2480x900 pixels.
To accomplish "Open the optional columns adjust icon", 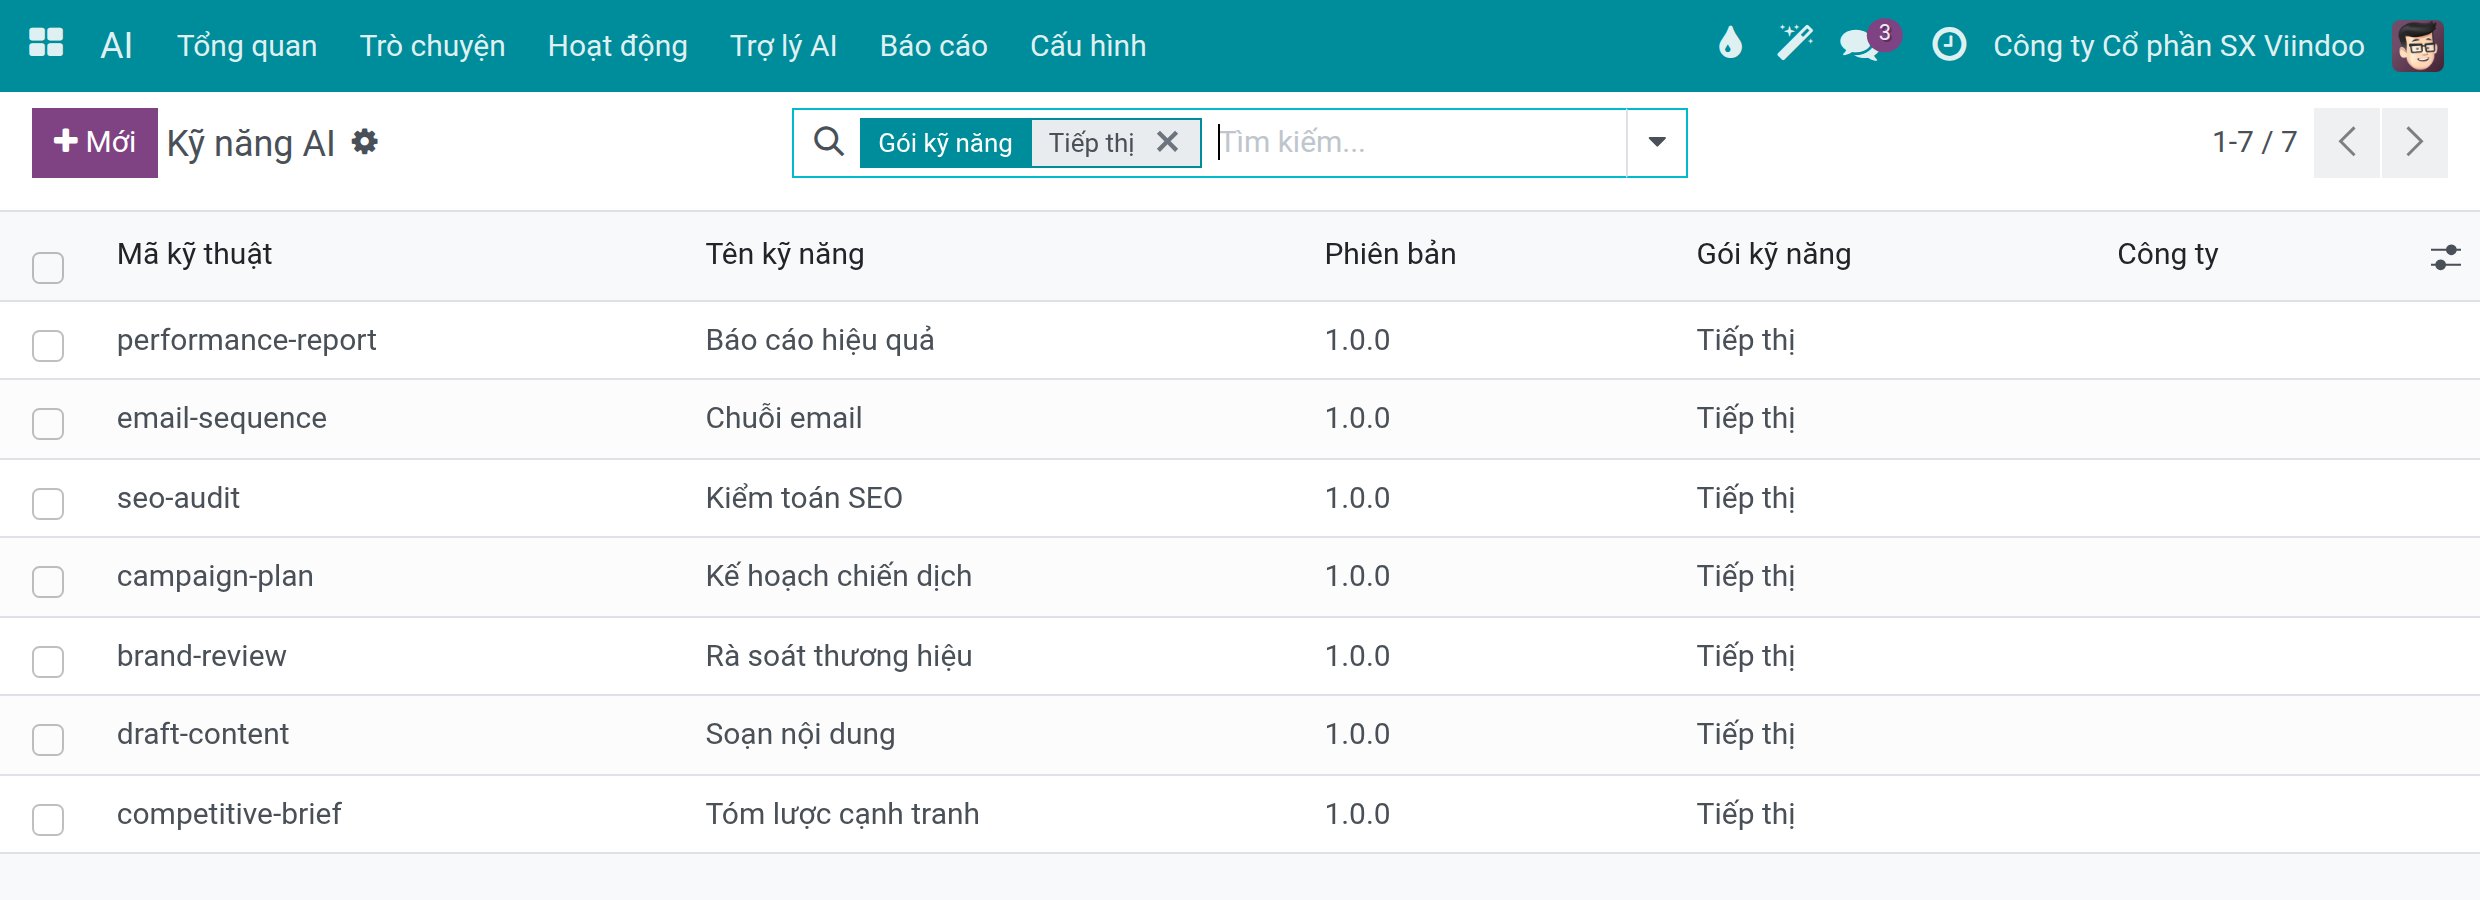I will 2445,257.
